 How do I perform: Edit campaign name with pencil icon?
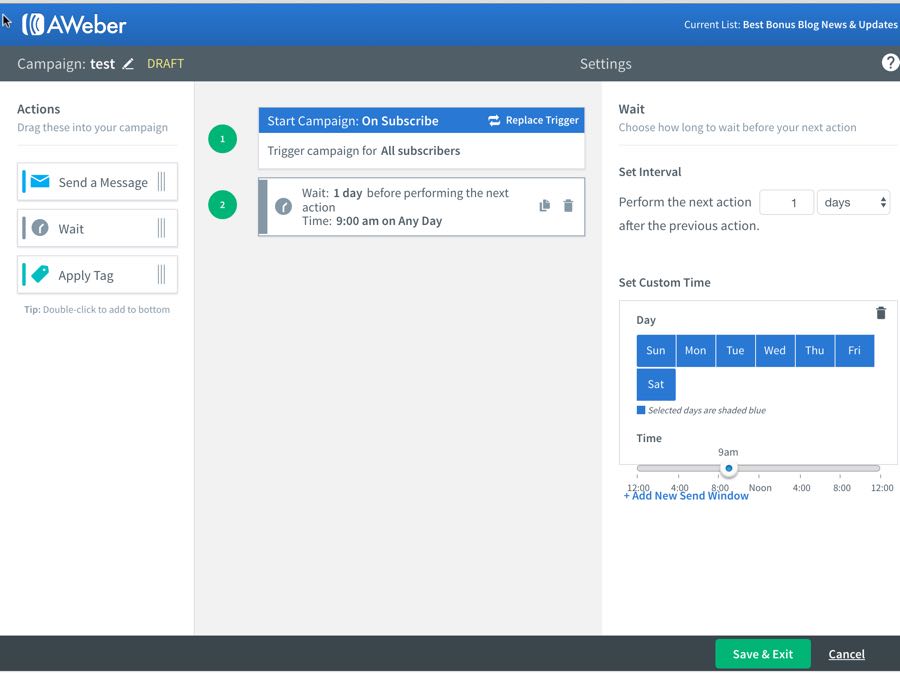click(x=128, y=64)
